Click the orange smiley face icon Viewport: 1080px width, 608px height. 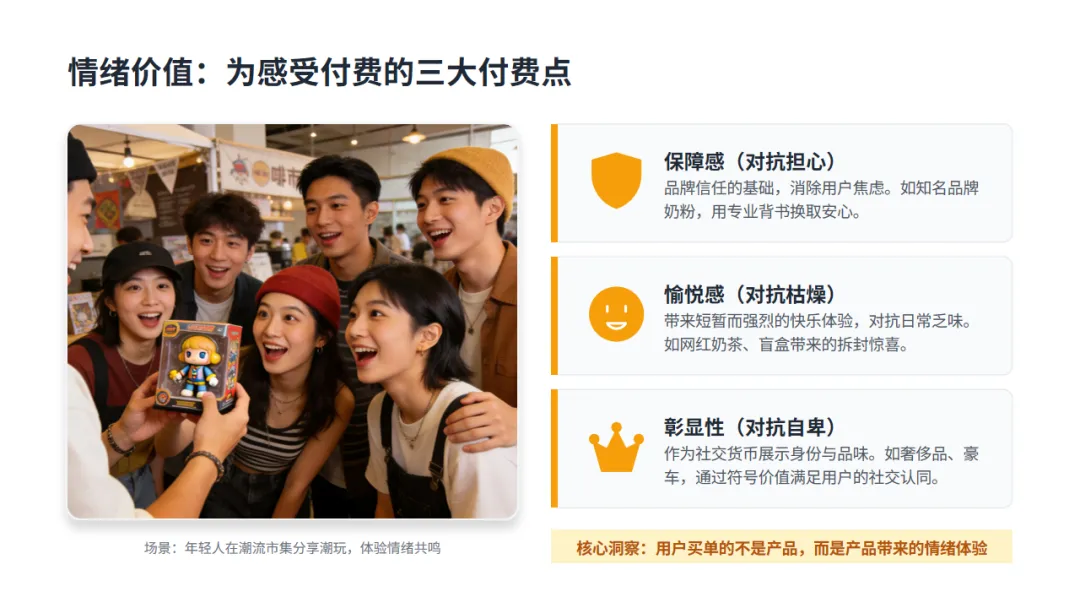pos(616,314)
